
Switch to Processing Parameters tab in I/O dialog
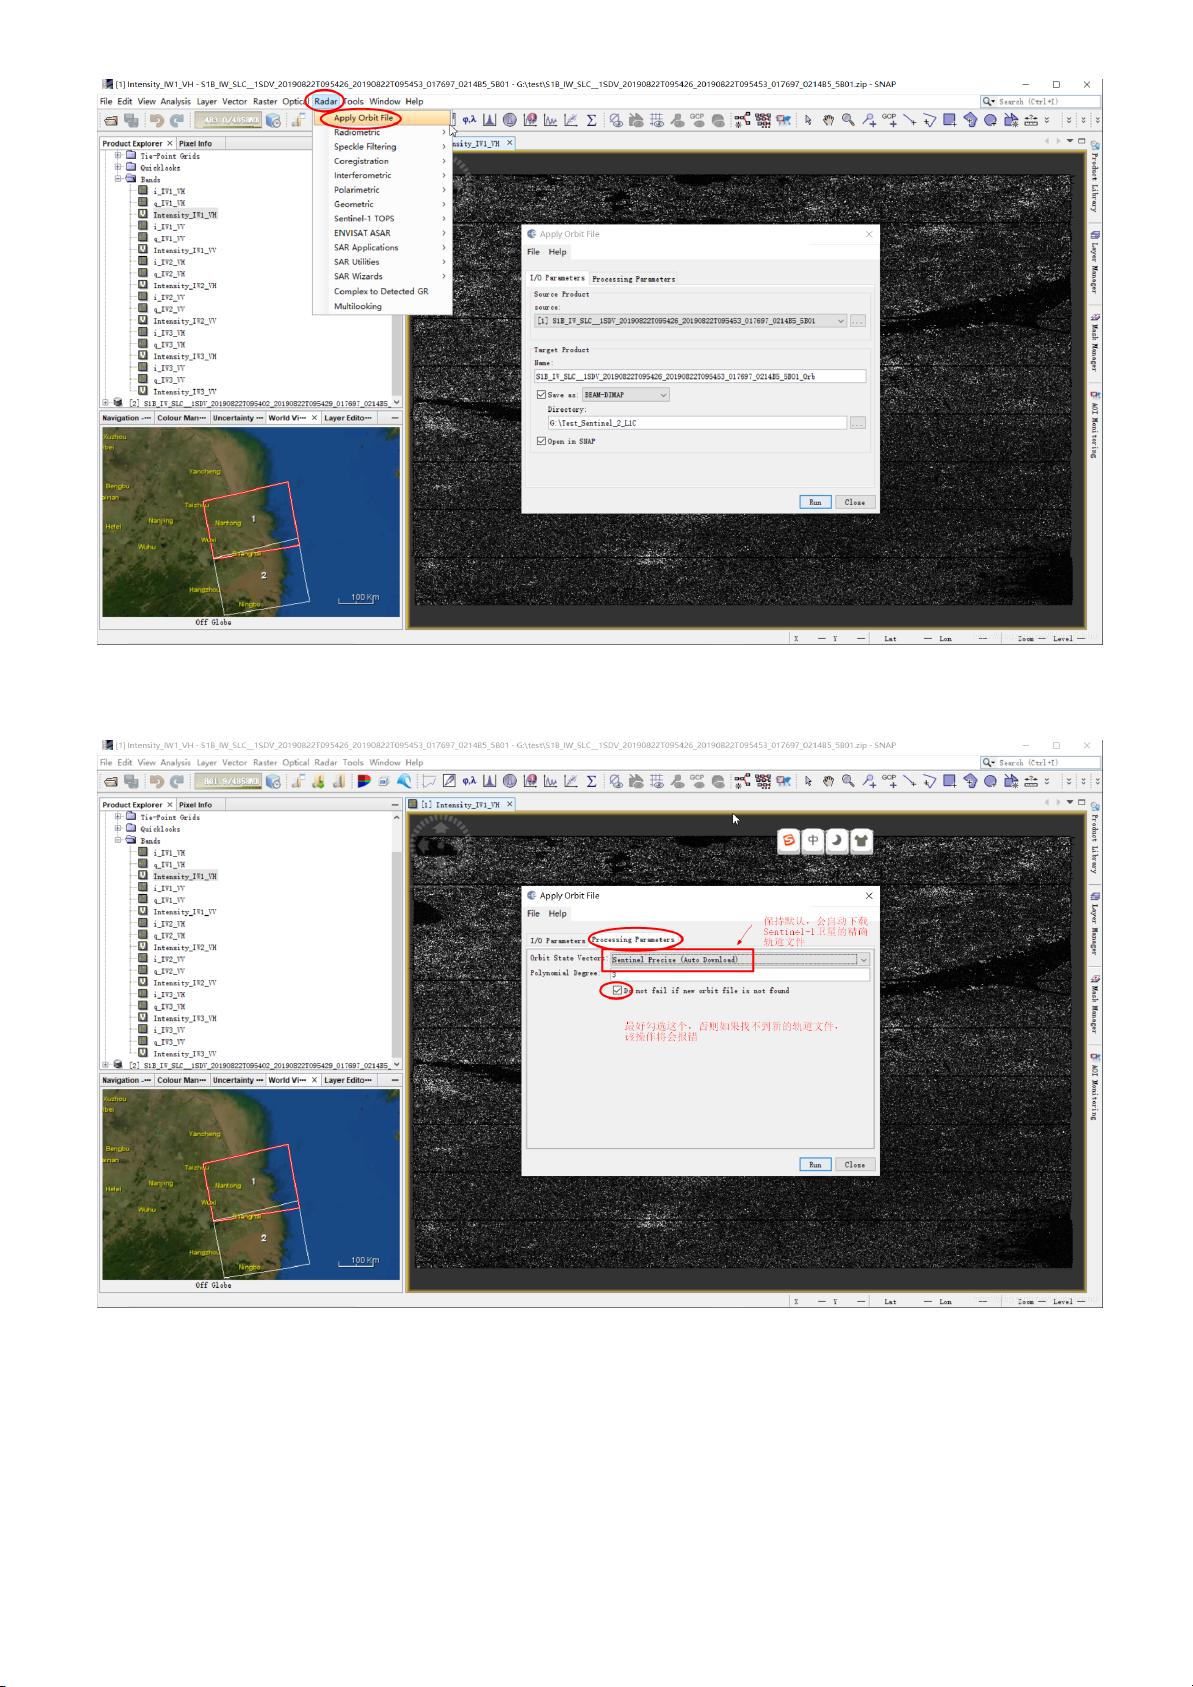[x=633, y=279]
